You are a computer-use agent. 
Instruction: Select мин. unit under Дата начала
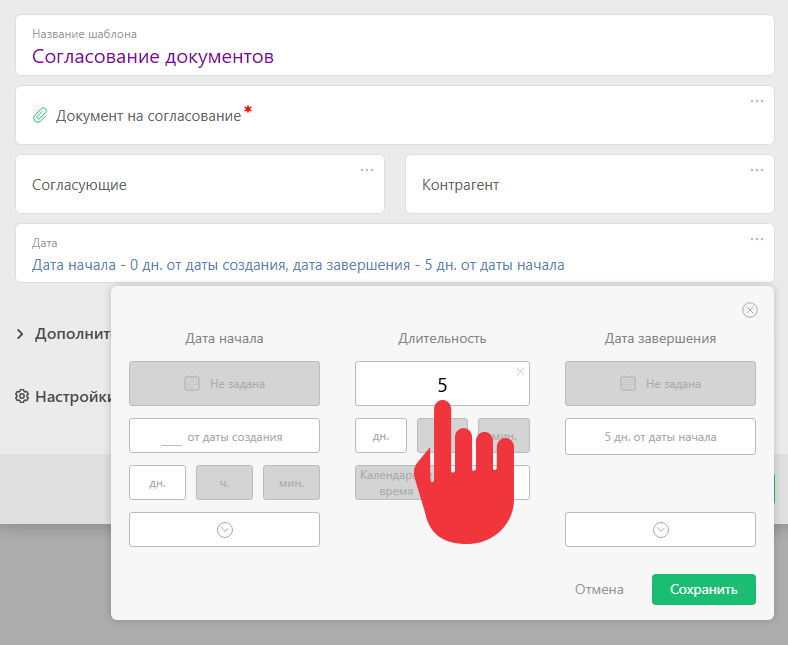click(291, 483)
